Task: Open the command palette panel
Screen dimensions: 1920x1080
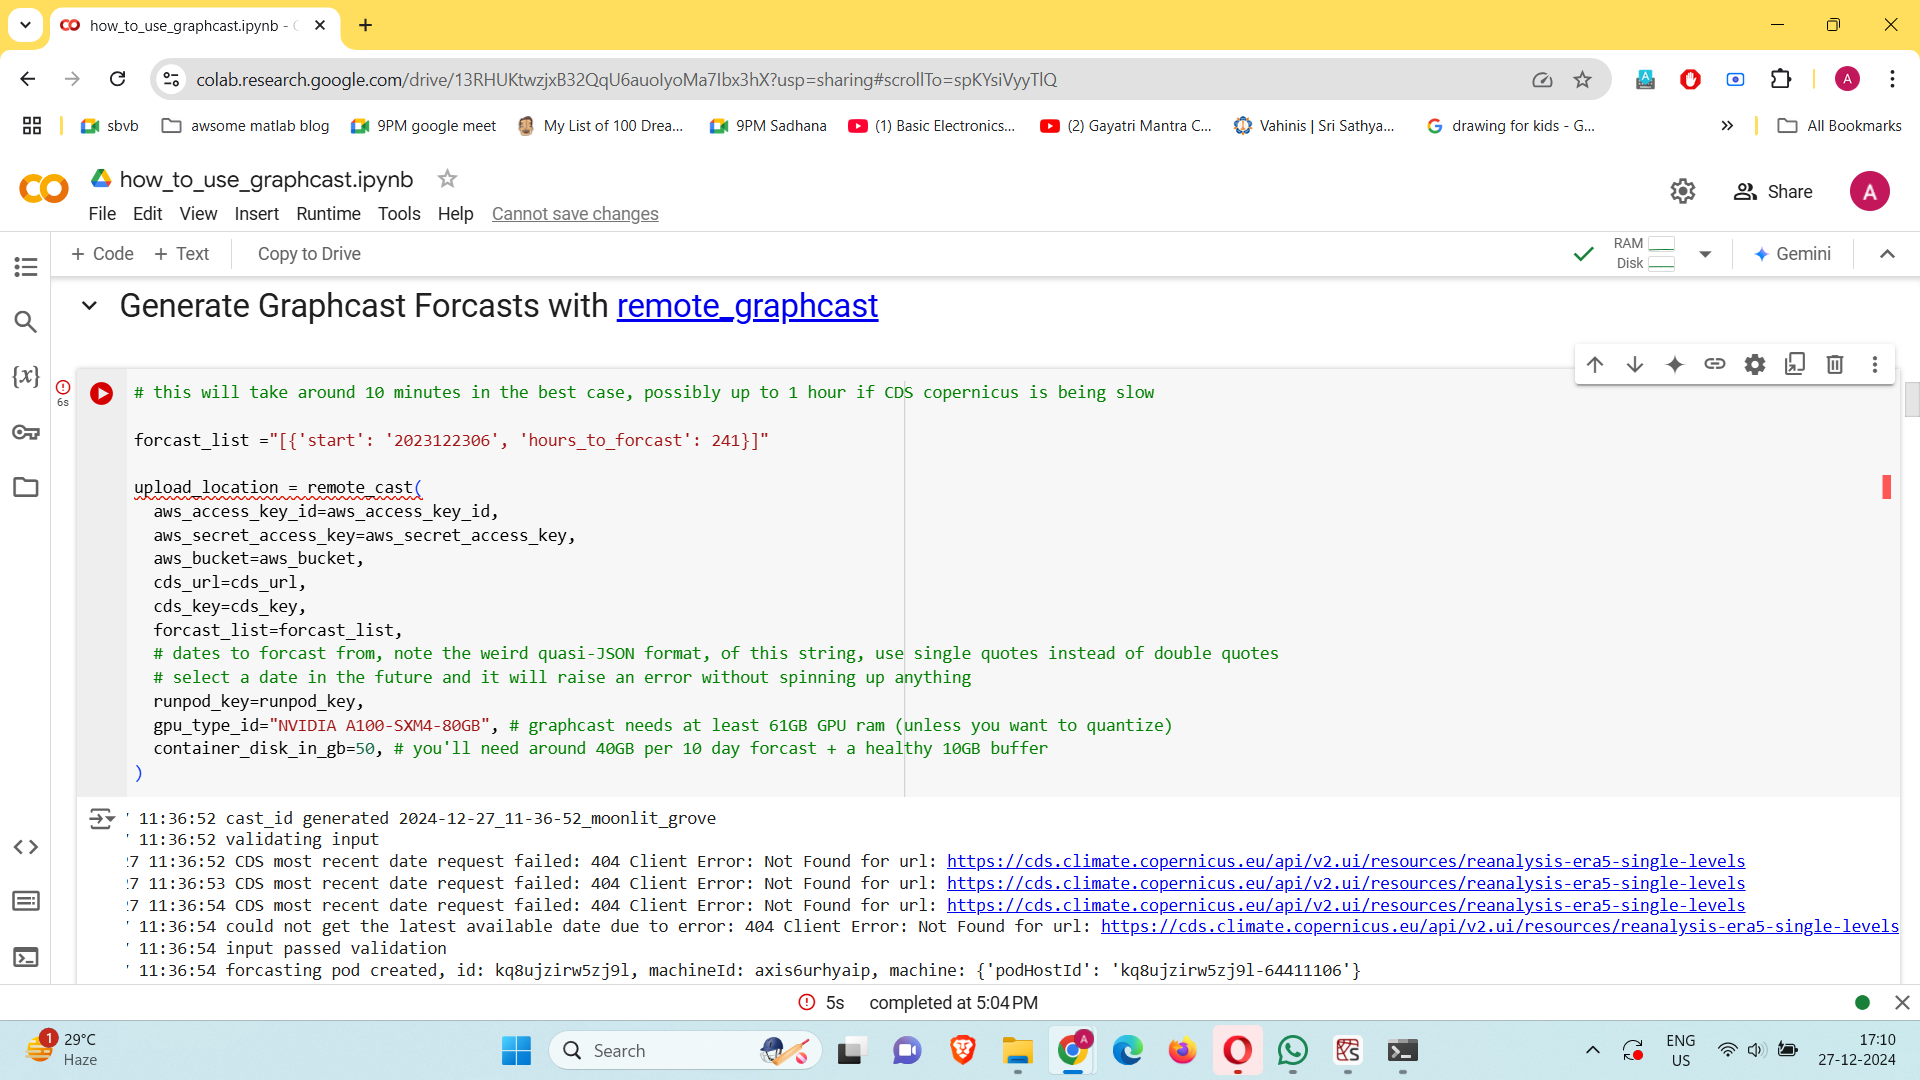Action: pos(26,901)
